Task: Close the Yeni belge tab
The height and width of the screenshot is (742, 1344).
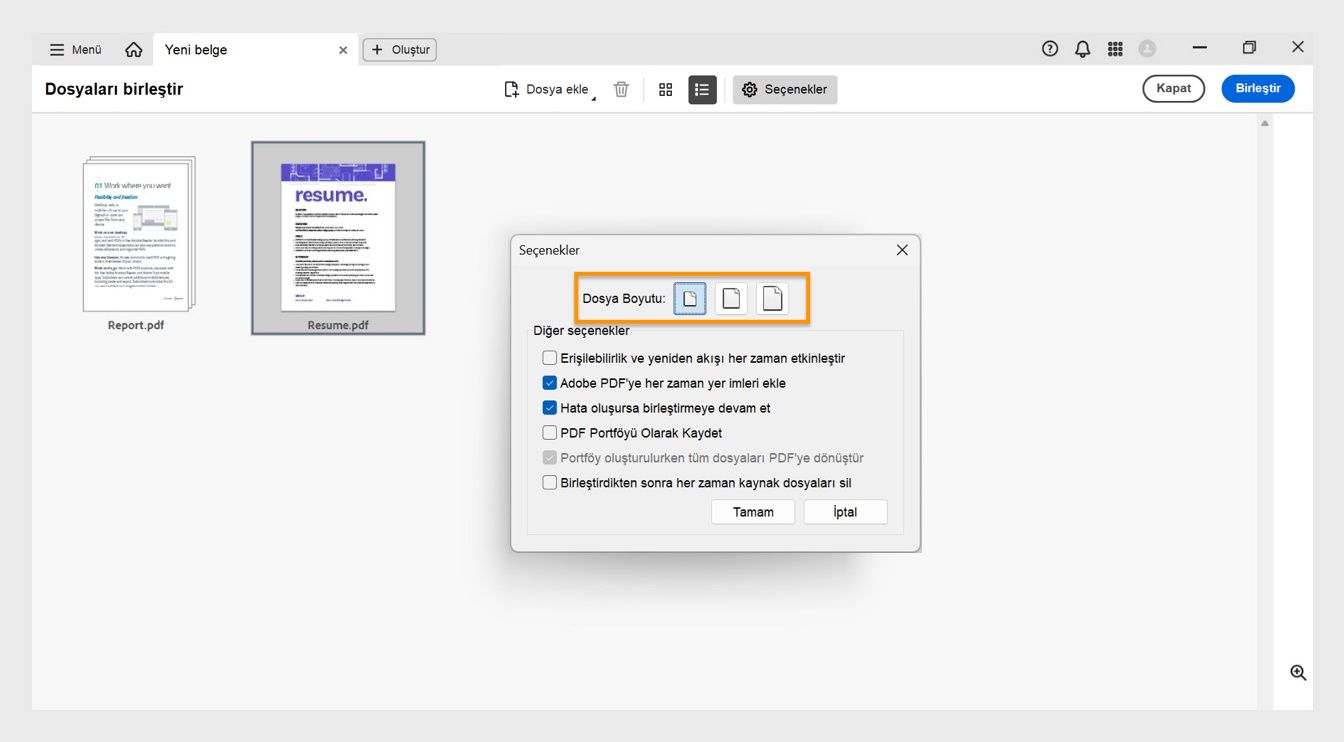Action: 343,50
